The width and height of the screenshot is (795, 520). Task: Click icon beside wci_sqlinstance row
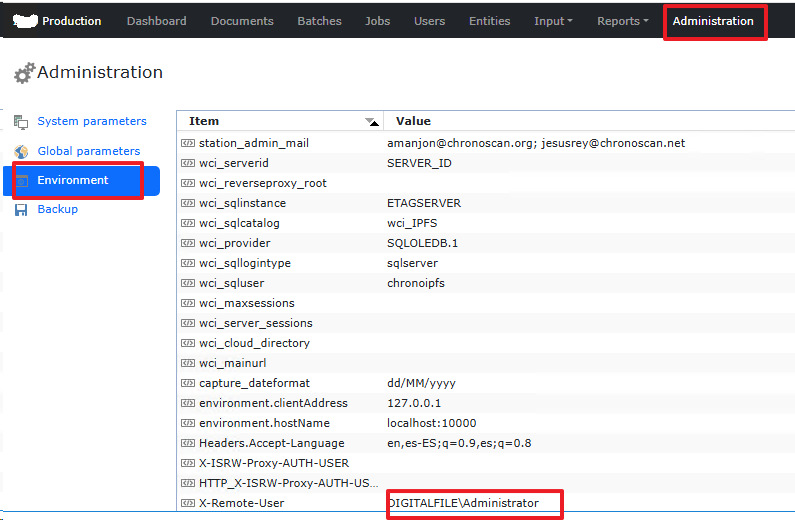click(187, 203)
